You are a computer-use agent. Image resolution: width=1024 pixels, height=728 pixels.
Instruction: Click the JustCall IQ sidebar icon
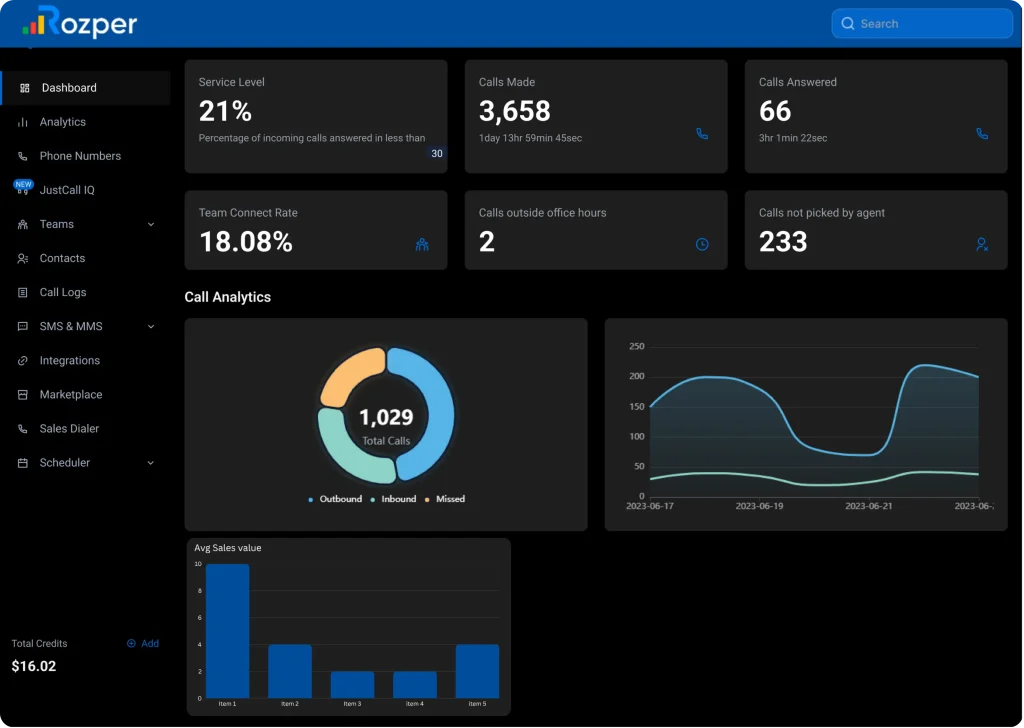[23, 189]
